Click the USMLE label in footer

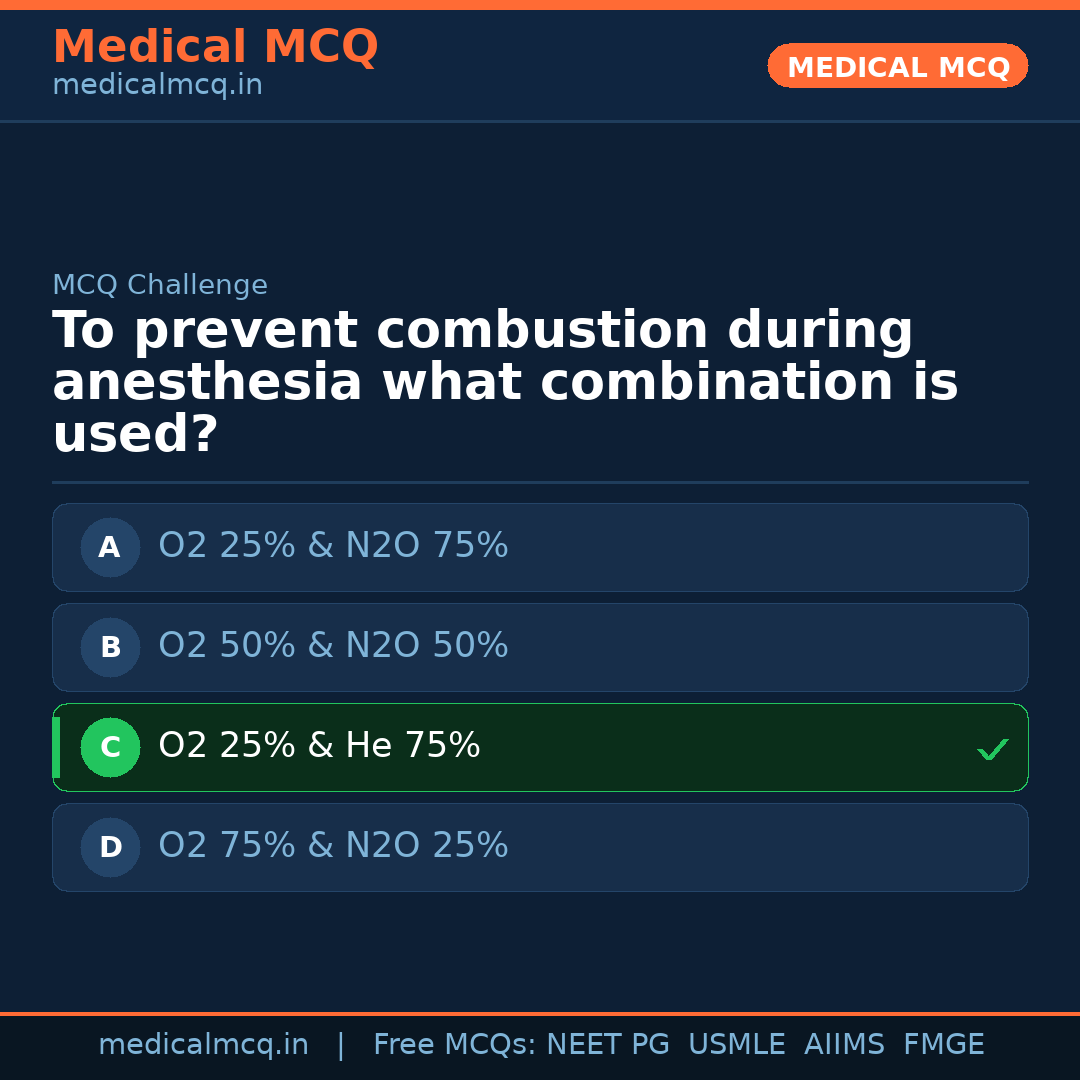coord(736,1045)
